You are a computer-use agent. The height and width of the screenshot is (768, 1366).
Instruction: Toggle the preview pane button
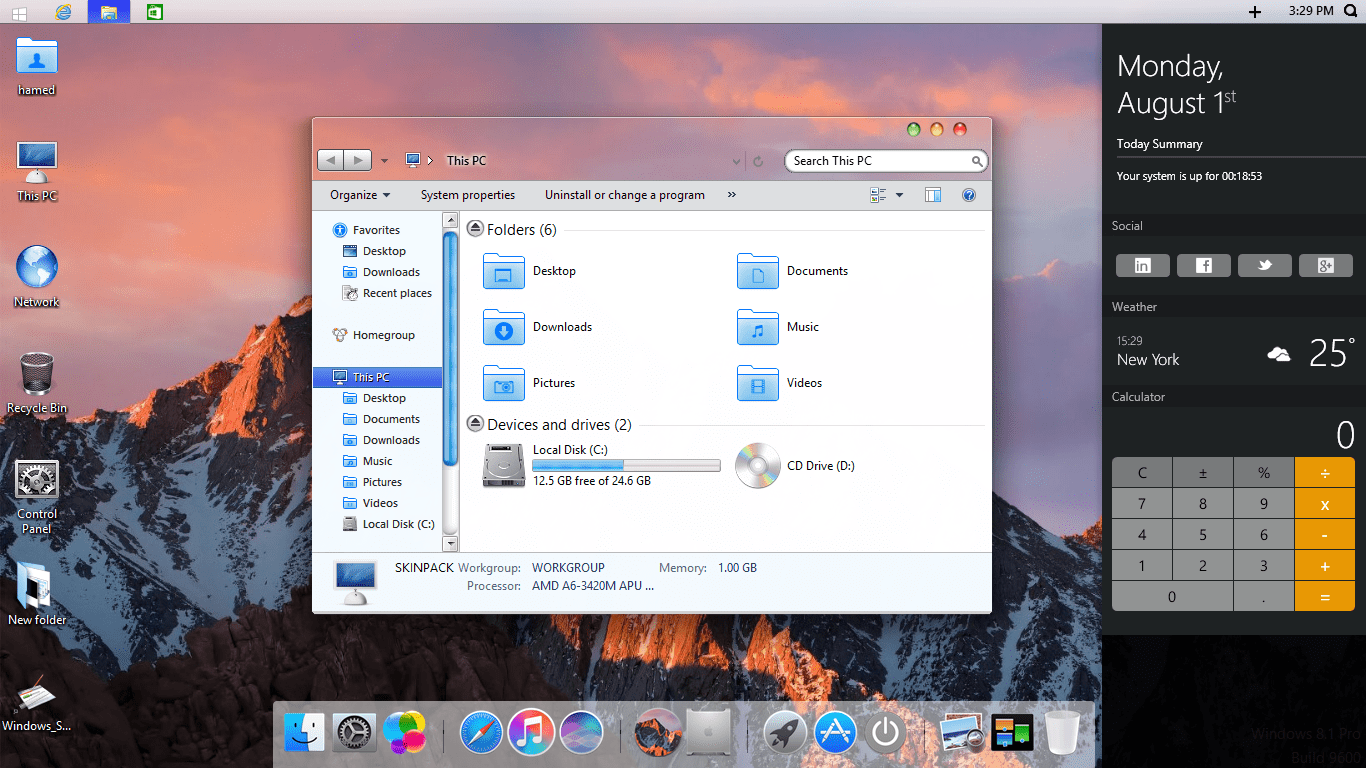point(933,195)
